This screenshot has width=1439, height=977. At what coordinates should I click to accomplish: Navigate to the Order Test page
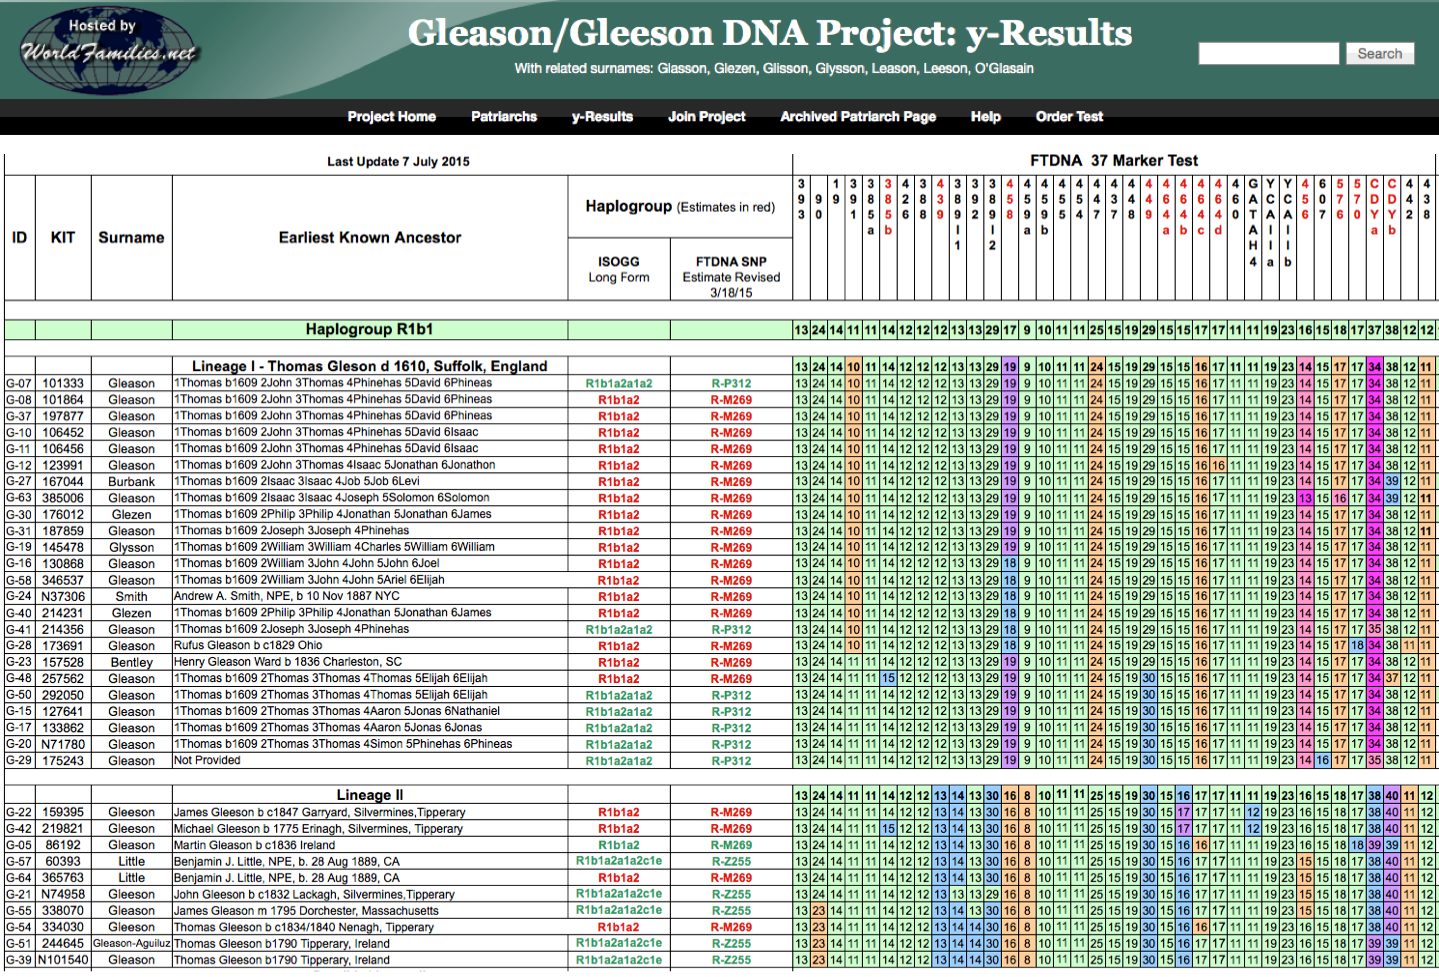pos(1069,117)
